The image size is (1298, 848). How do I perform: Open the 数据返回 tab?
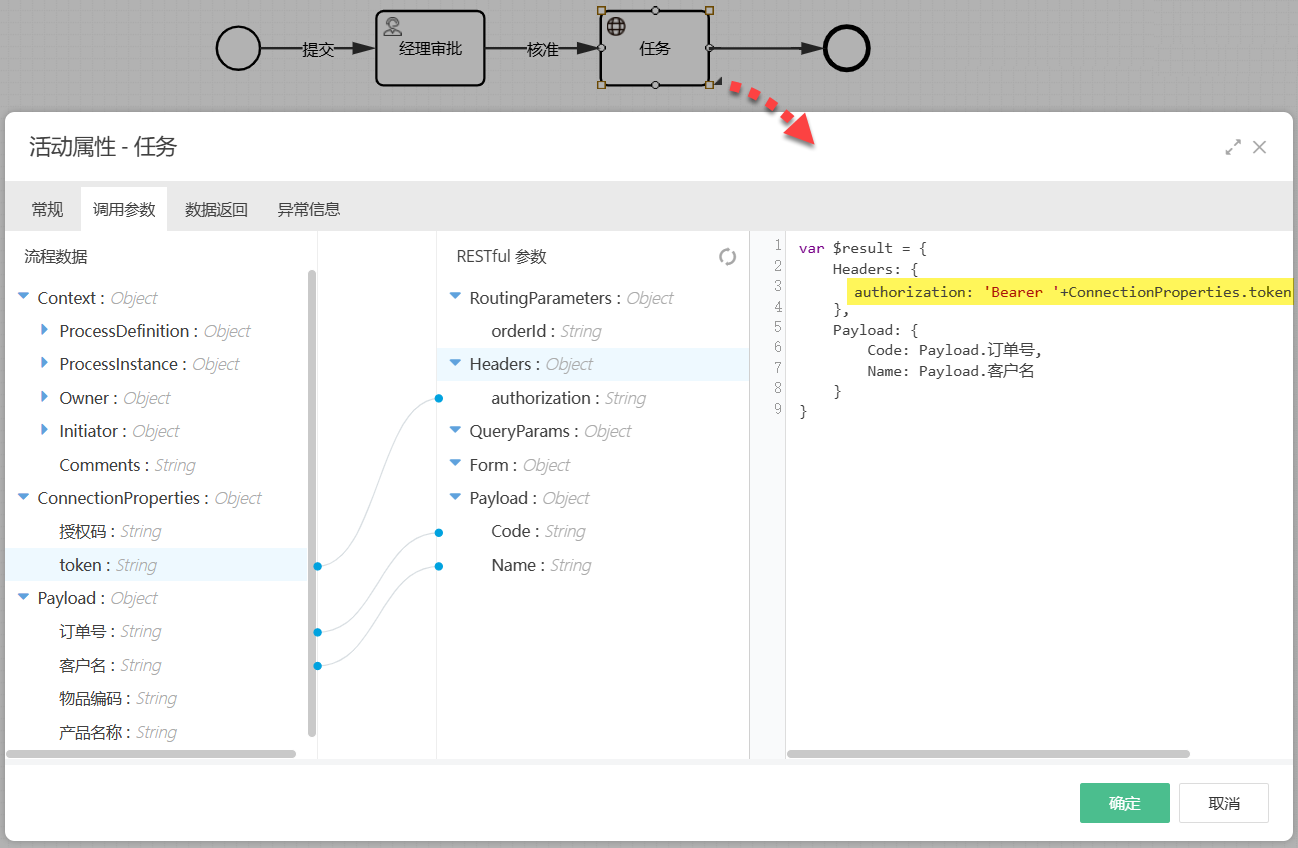click(216, 210)
